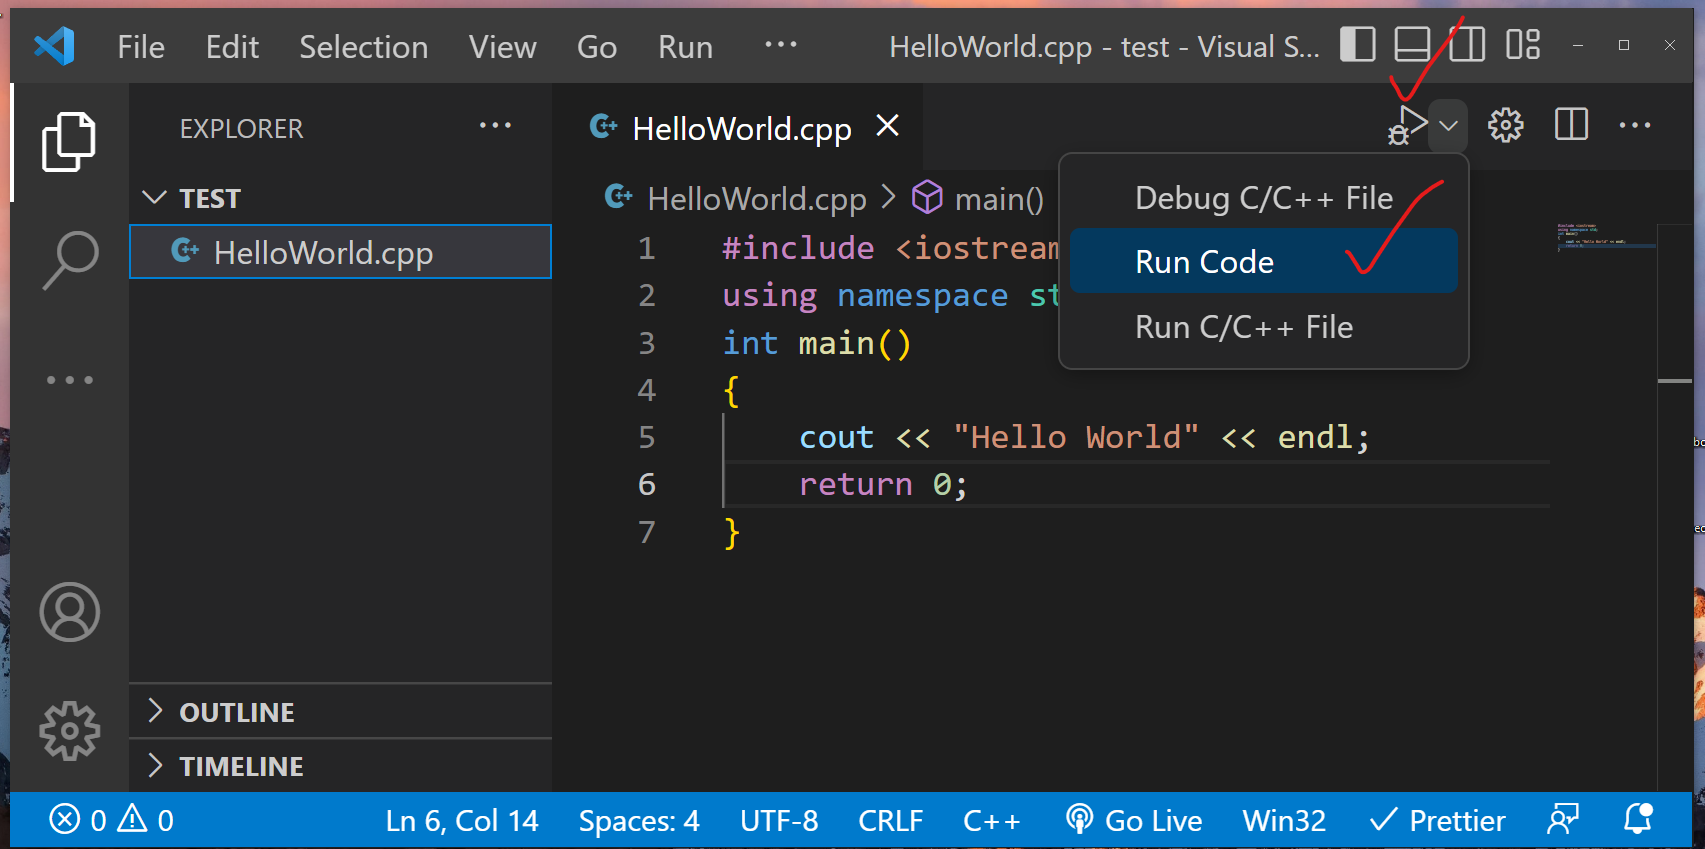
Task: Click the editor toolbar gear icon
Action: (x=1505, y=126)
